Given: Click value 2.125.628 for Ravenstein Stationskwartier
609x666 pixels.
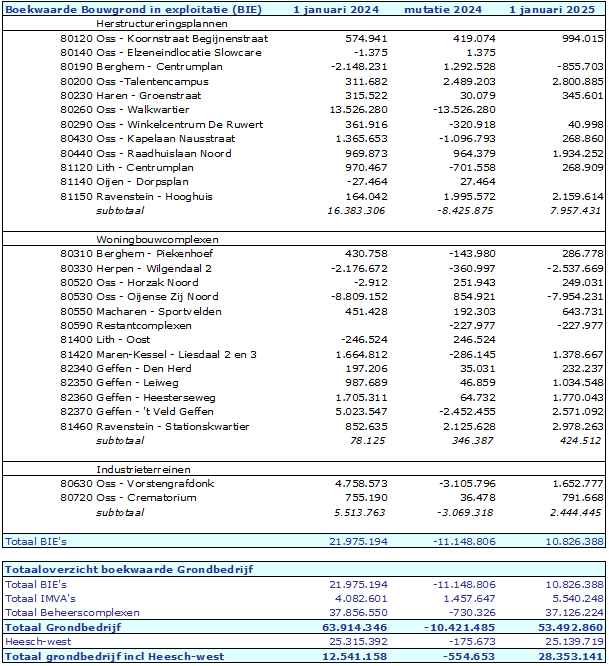Looking at the screenshot, I should pyautogui.click(x=469, y=426).
